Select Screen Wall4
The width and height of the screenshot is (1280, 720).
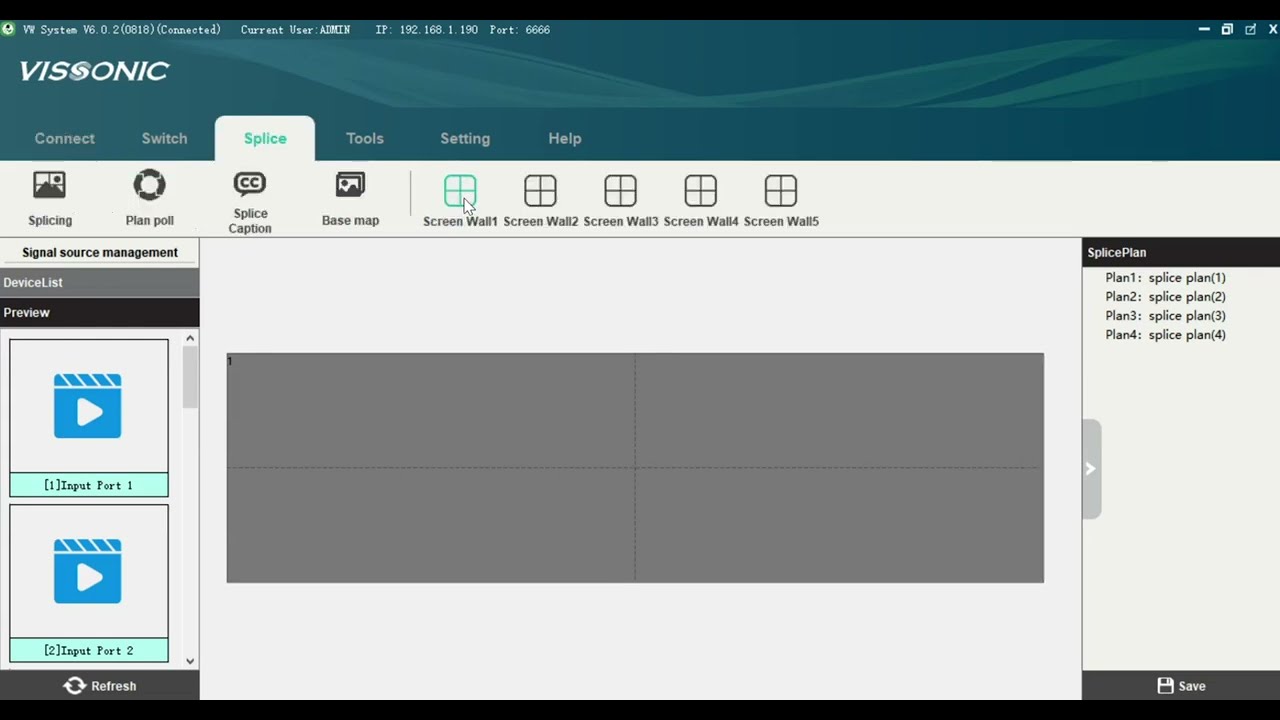(700, 200)
